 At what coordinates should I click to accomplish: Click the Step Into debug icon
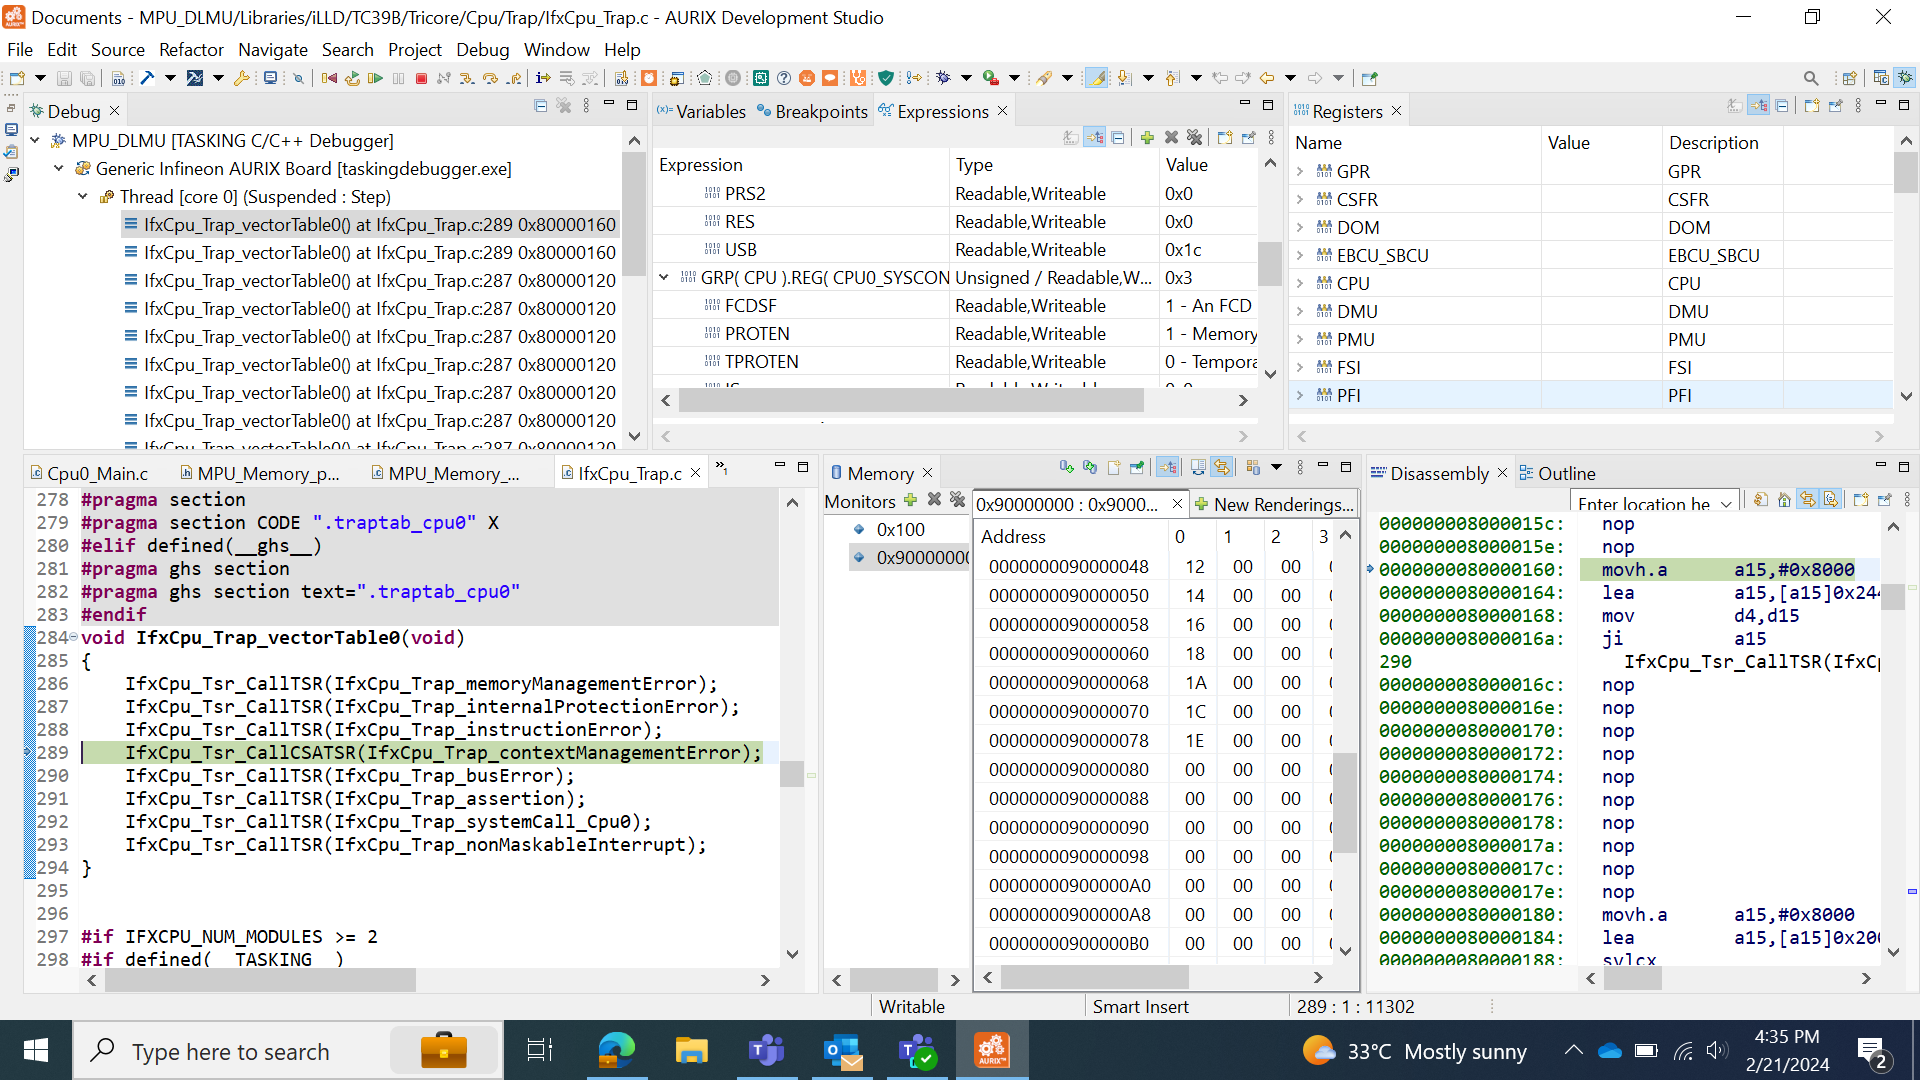click(x=466, y=77)
